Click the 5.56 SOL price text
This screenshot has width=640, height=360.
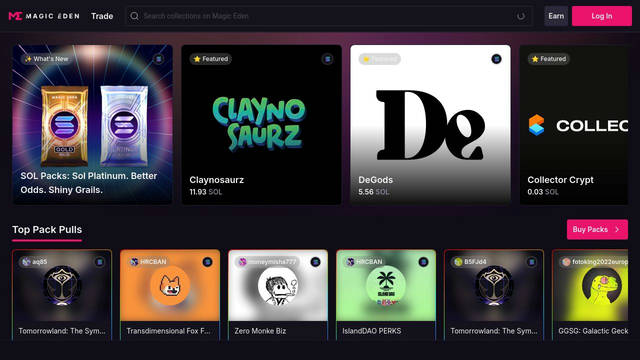pos(374,192)
